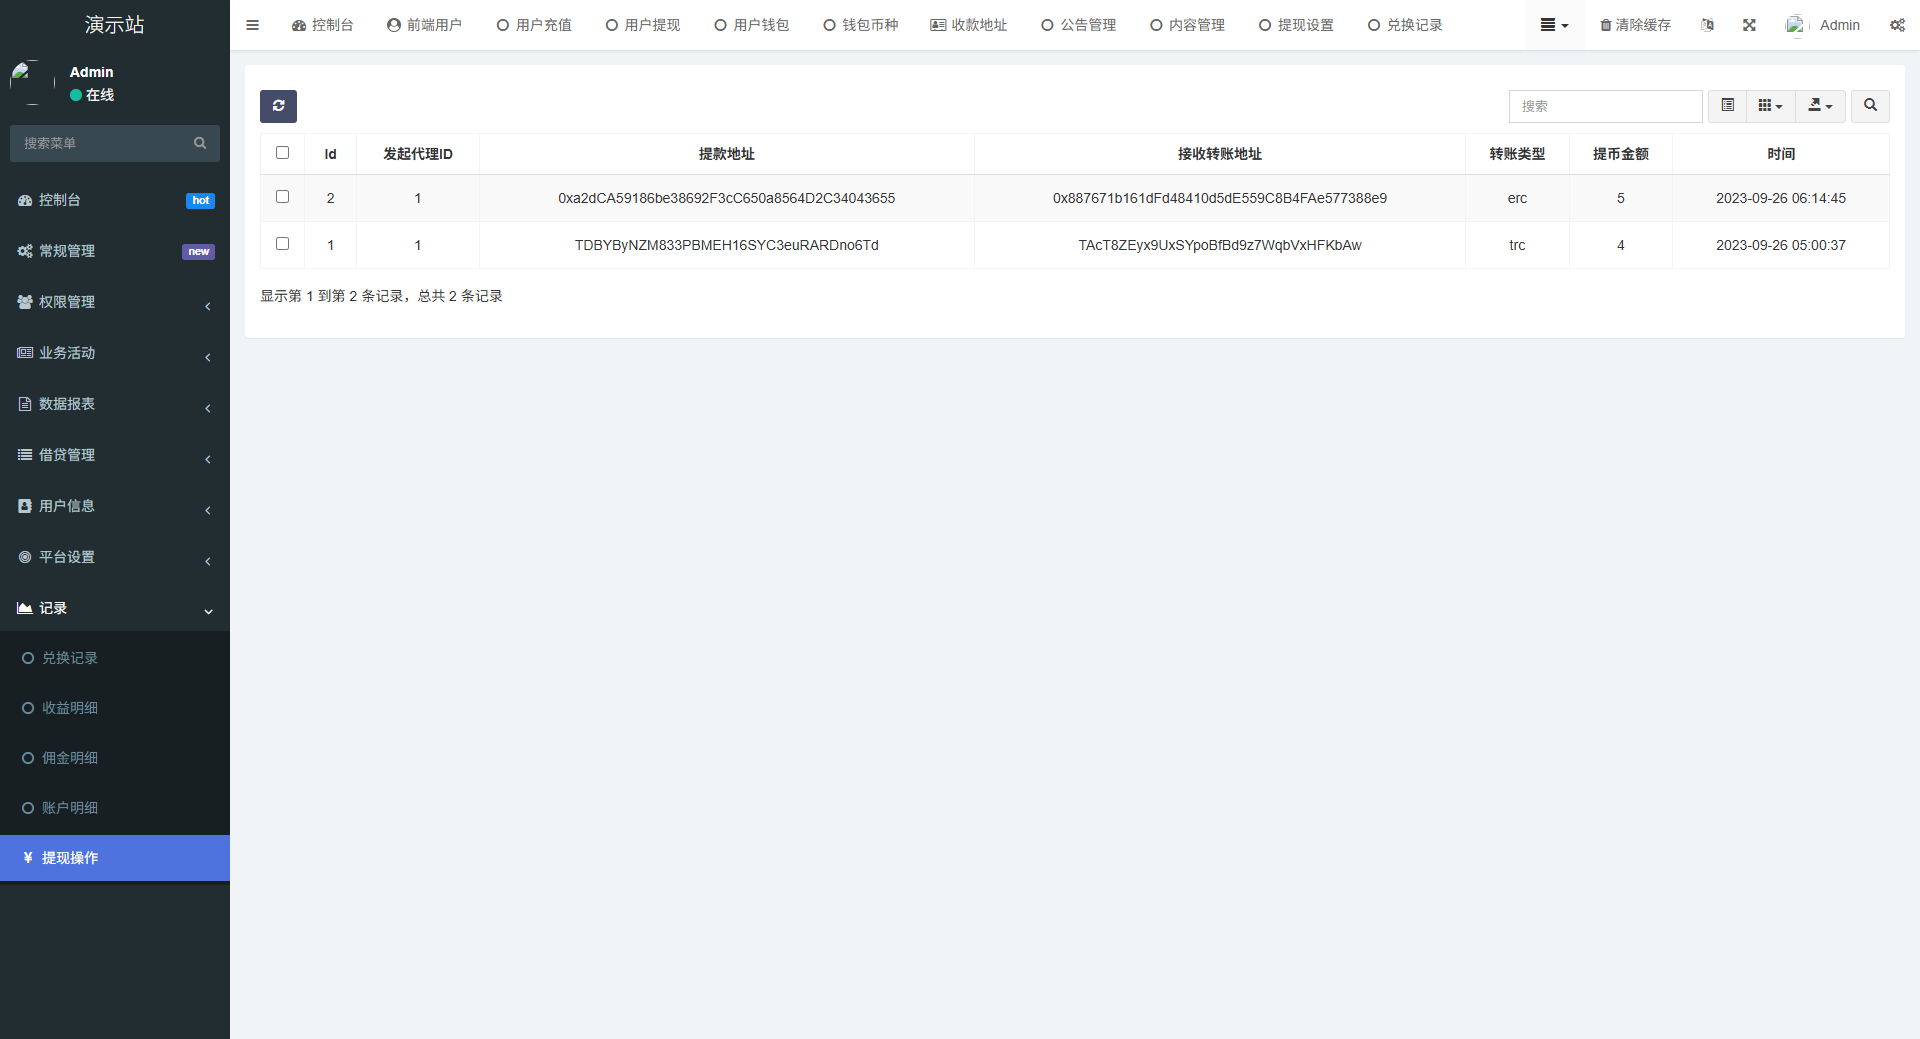The image size is (1920, 1039).
Task: Open the settings gear icon at top right
Action: pos(1898,25)
